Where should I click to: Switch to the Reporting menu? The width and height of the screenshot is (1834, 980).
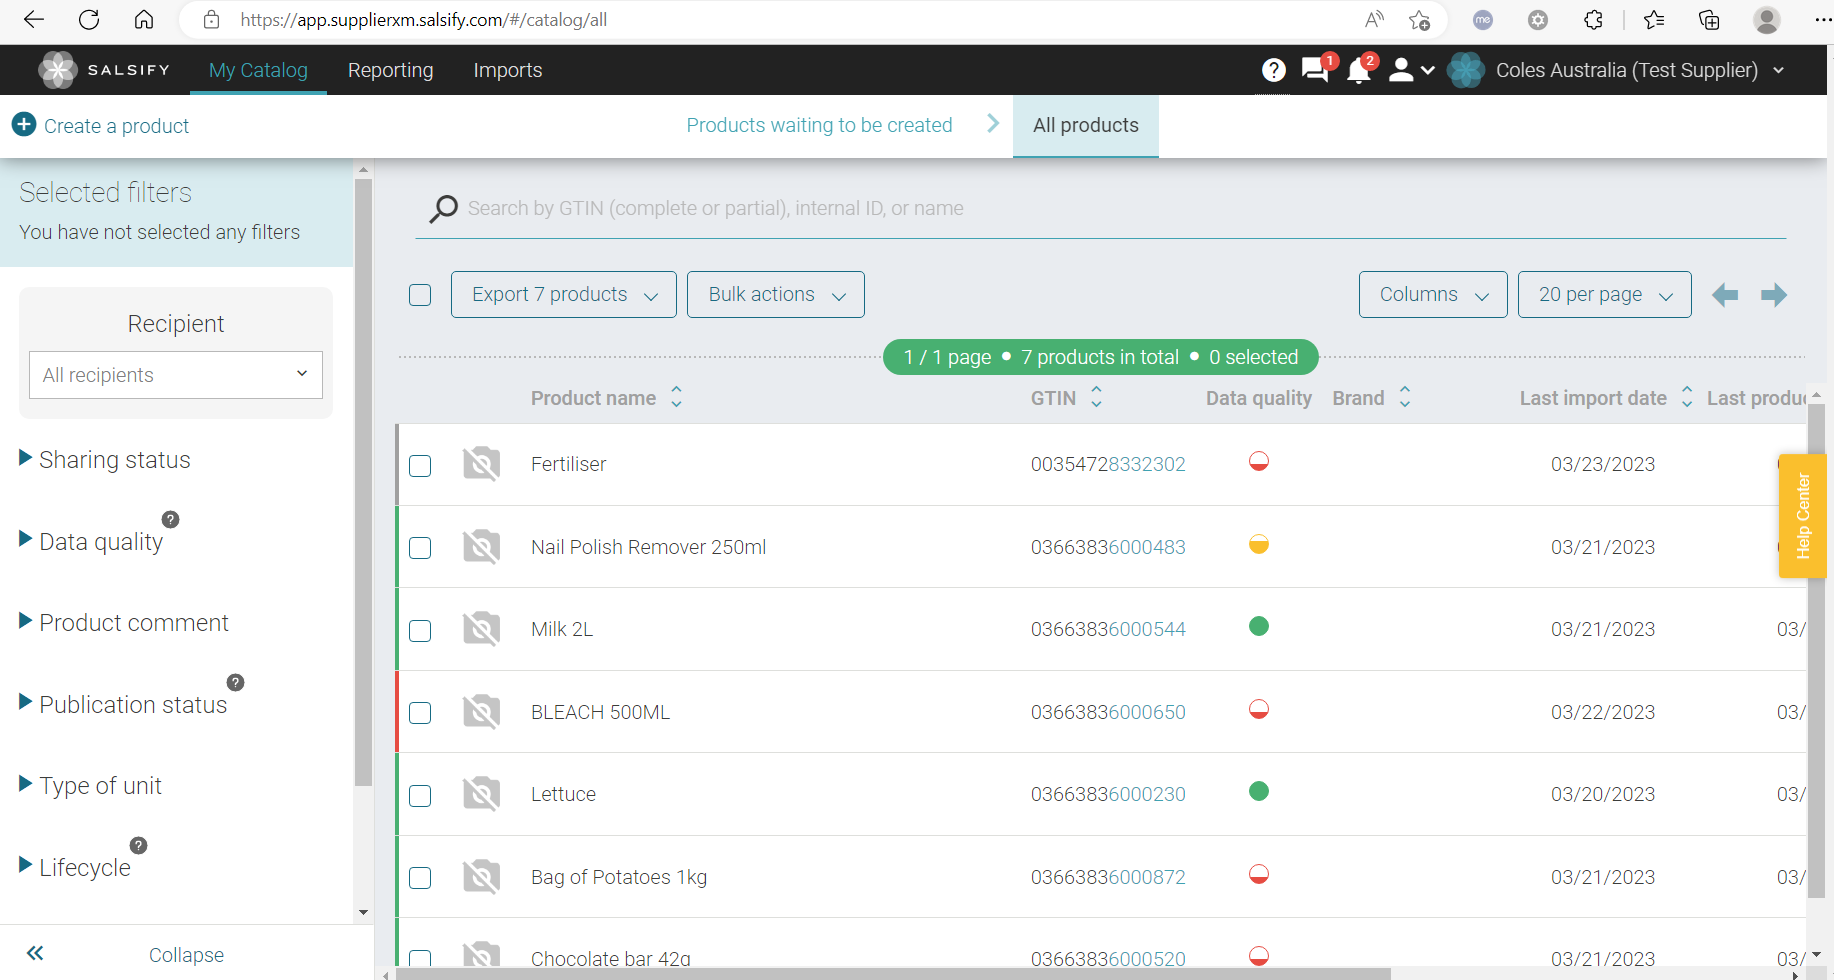click(x=390, y=70)
